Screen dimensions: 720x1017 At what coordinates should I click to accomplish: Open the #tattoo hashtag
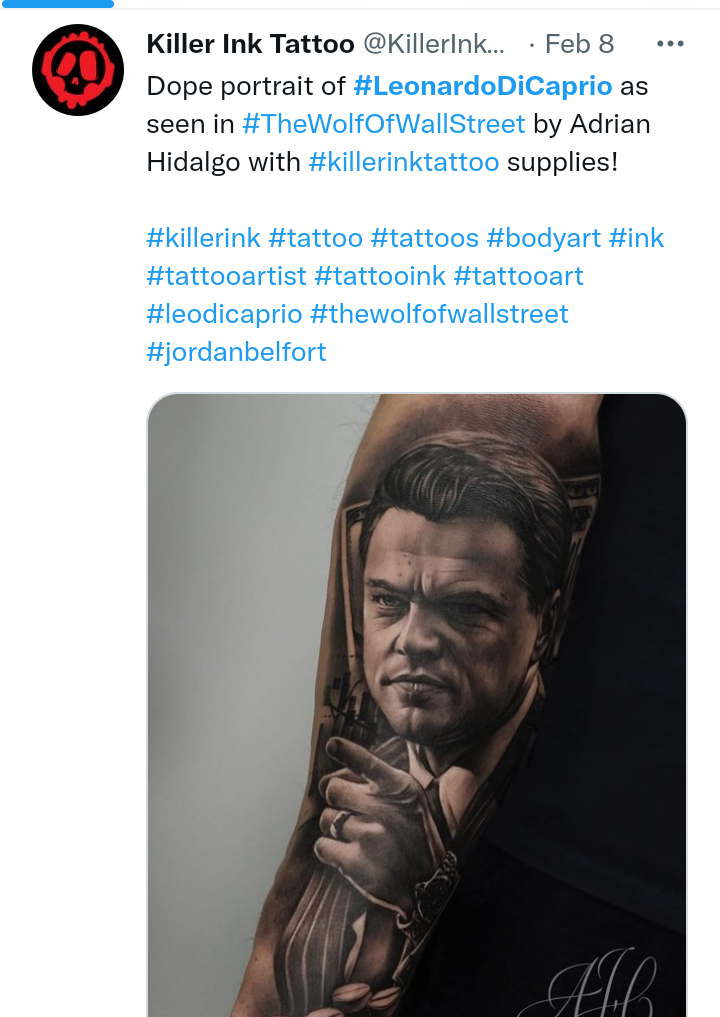coord(315,238)
